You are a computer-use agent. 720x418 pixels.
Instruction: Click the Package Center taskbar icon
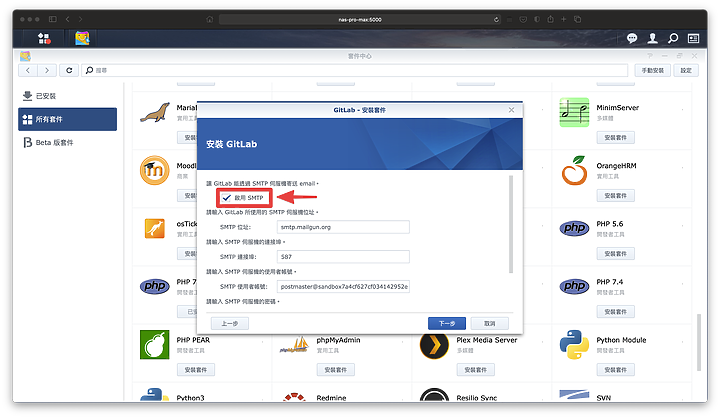pos(82,38)
